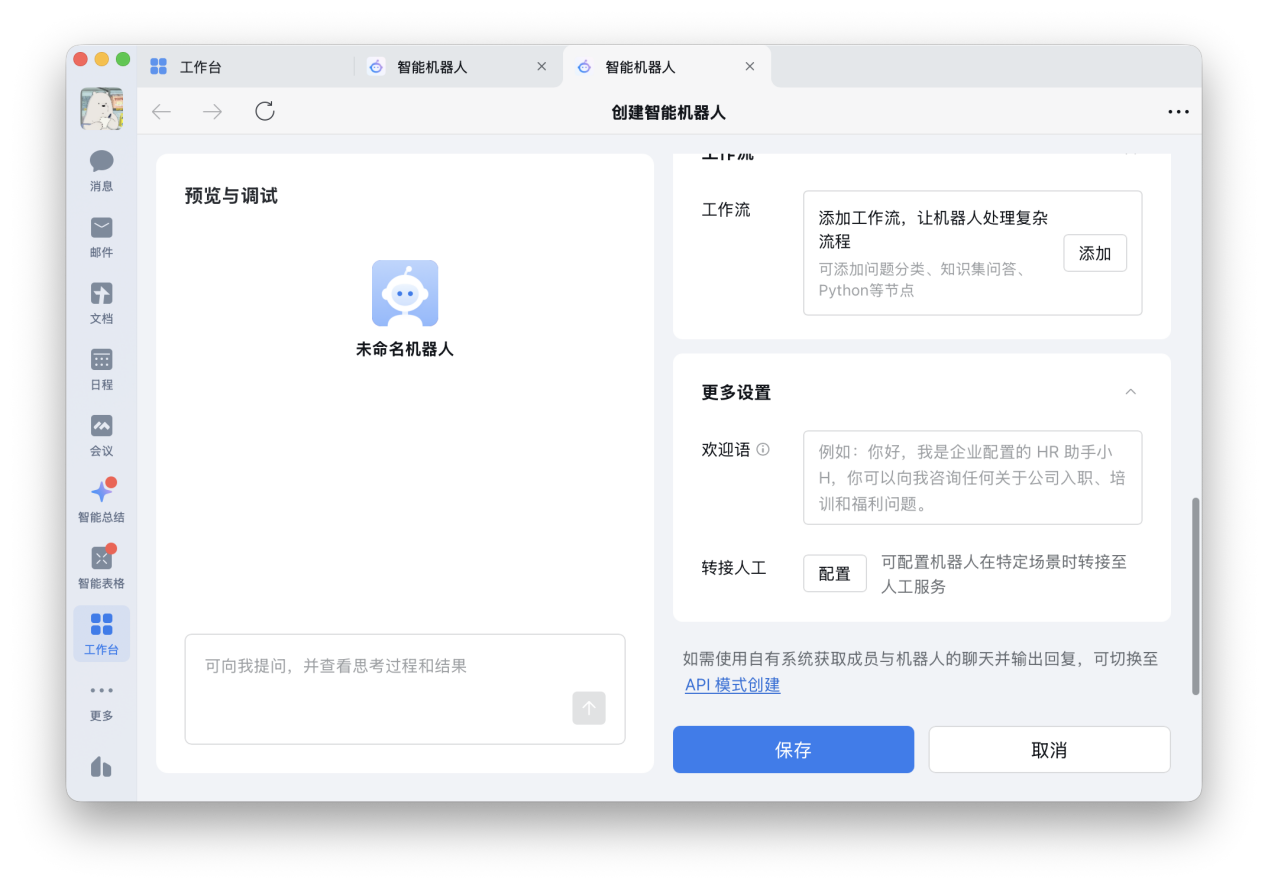This screenshot has width=1268, height=889.
Task: Click the send arrow in chat input box
Action: coord(589,708)
